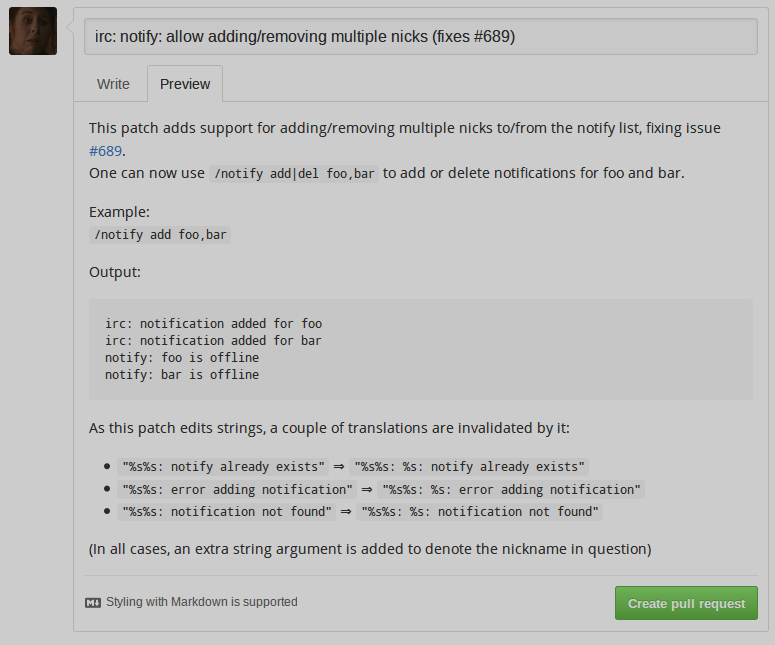
Task: Click inside the output code block
Action: 420,349
